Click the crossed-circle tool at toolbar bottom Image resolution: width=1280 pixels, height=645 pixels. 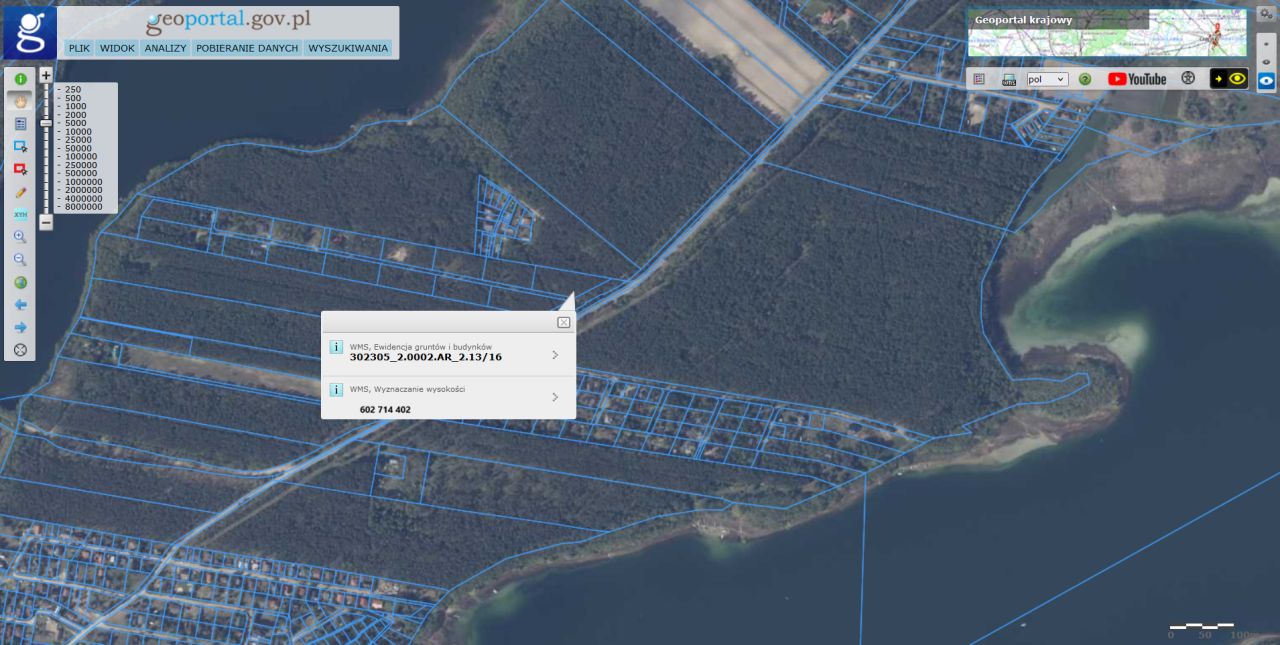click(20, 351)
